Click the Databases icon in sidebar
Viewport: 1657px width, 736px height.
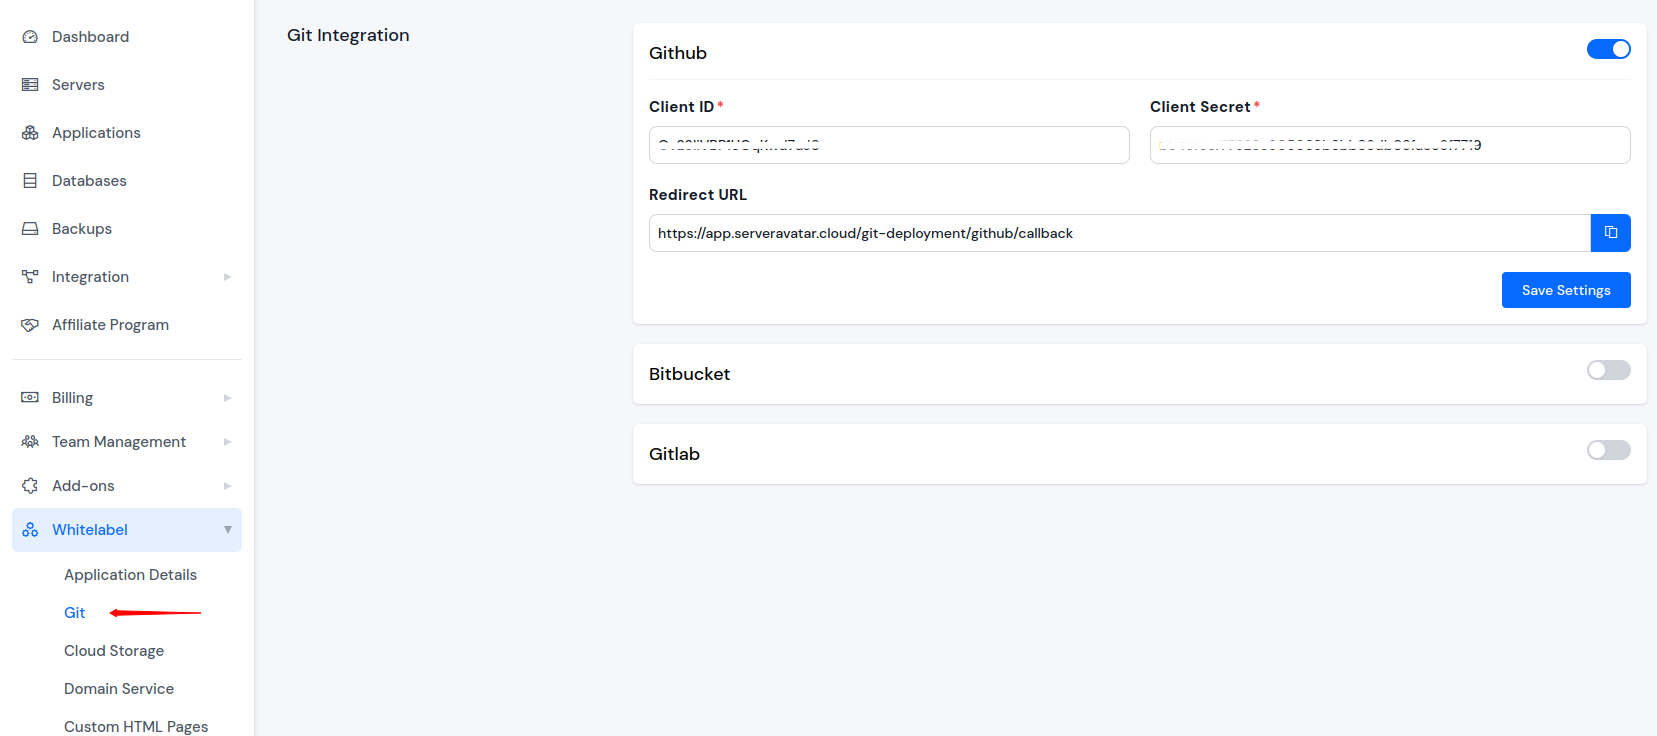30,181
